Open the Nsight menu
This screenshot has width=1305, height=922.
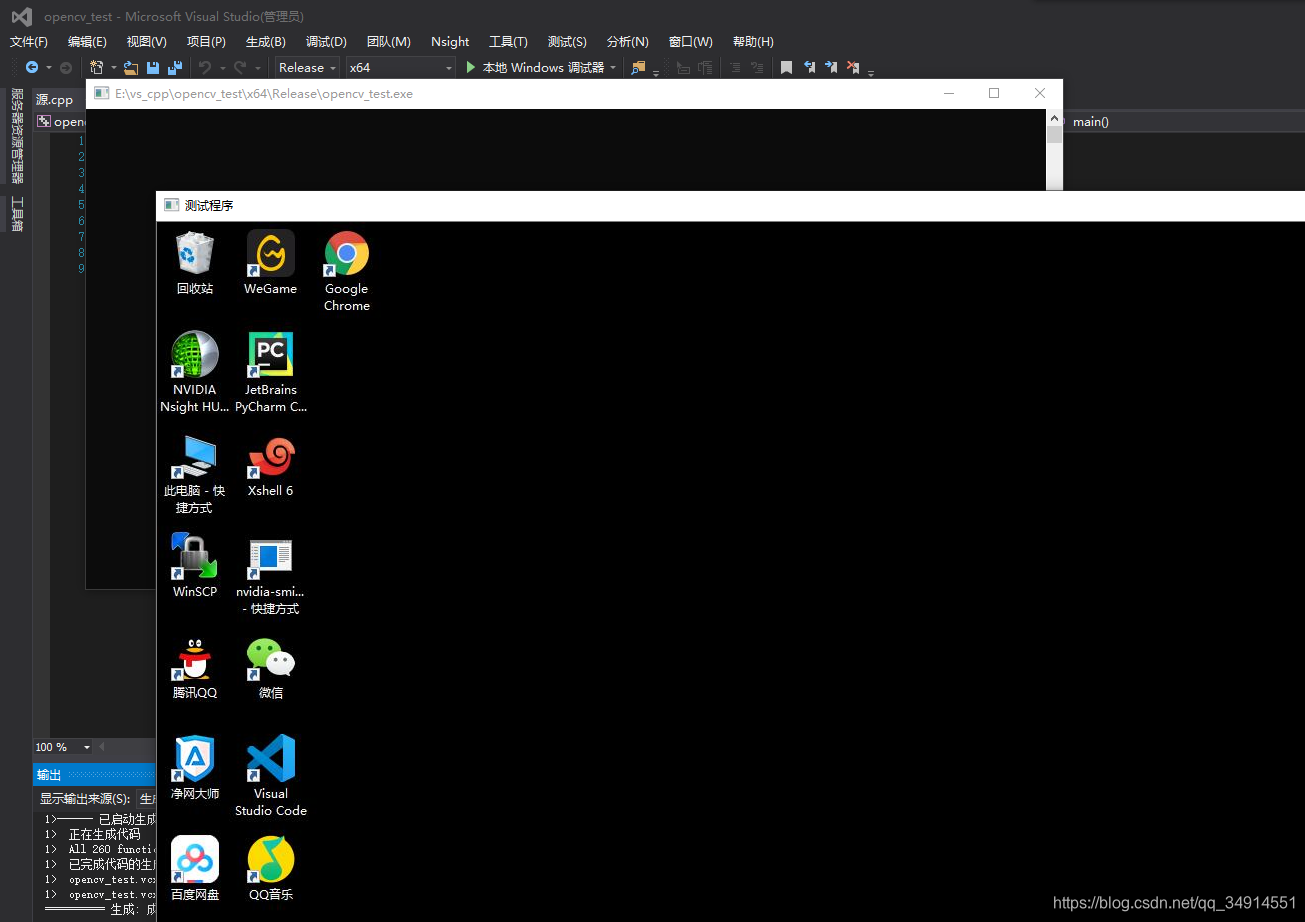click(450, 42)
